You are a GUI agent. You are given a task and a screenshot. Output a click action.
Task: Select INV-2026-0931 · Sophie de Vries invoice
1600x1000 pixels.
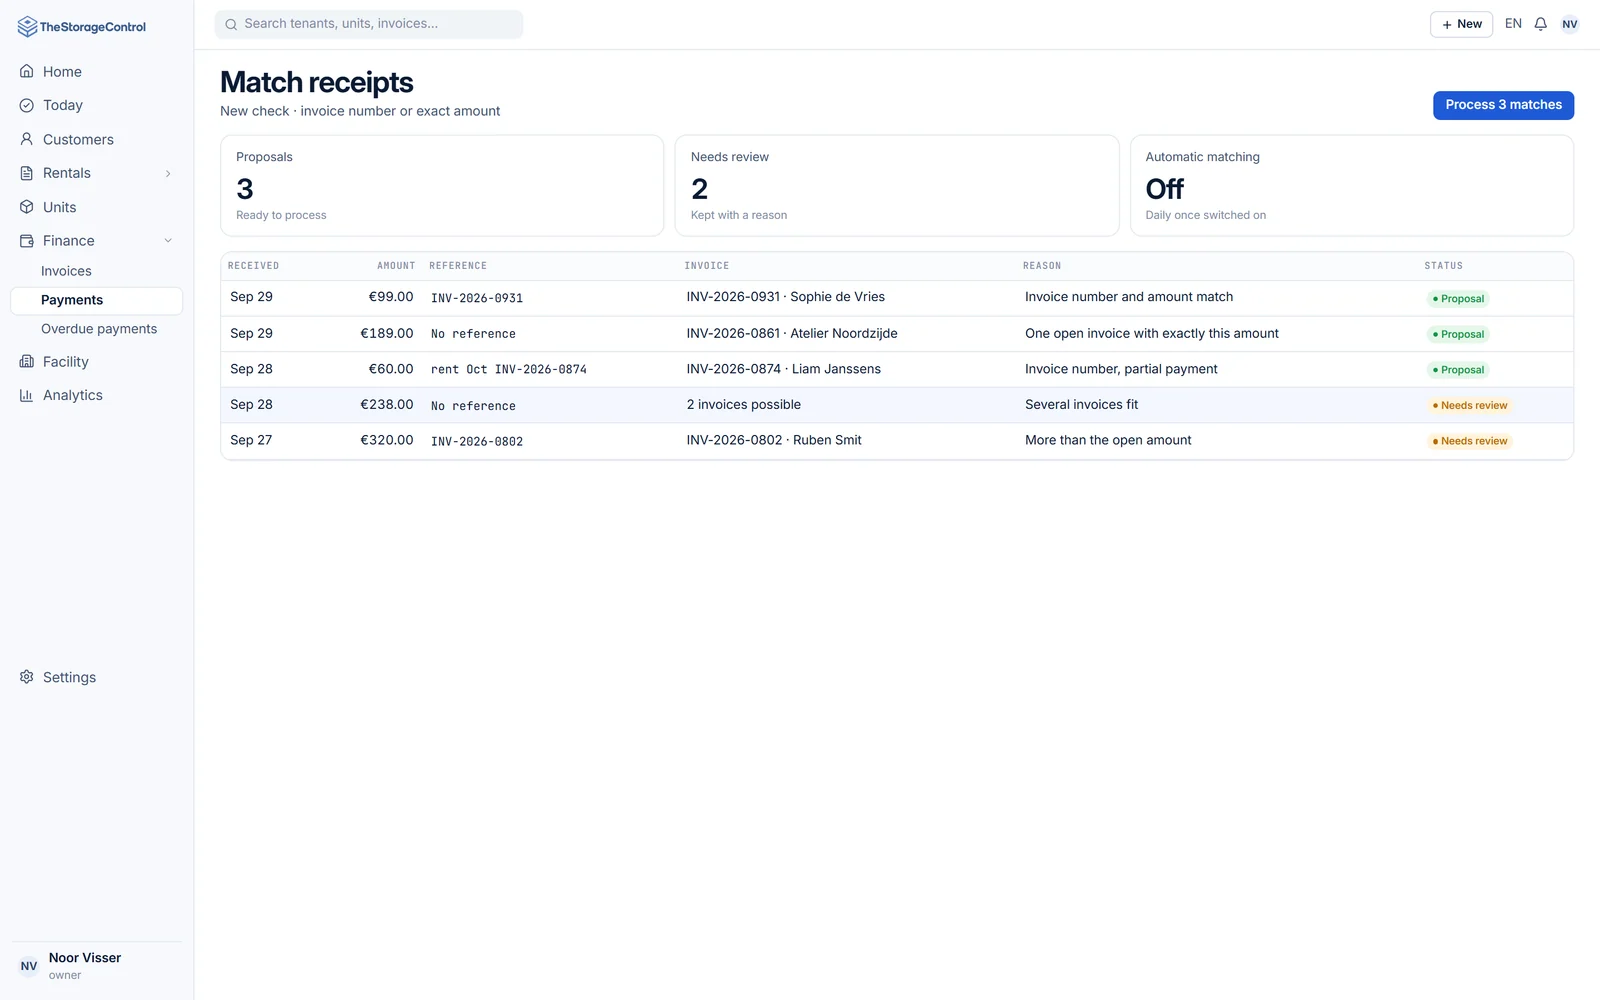tap(785, 297)
